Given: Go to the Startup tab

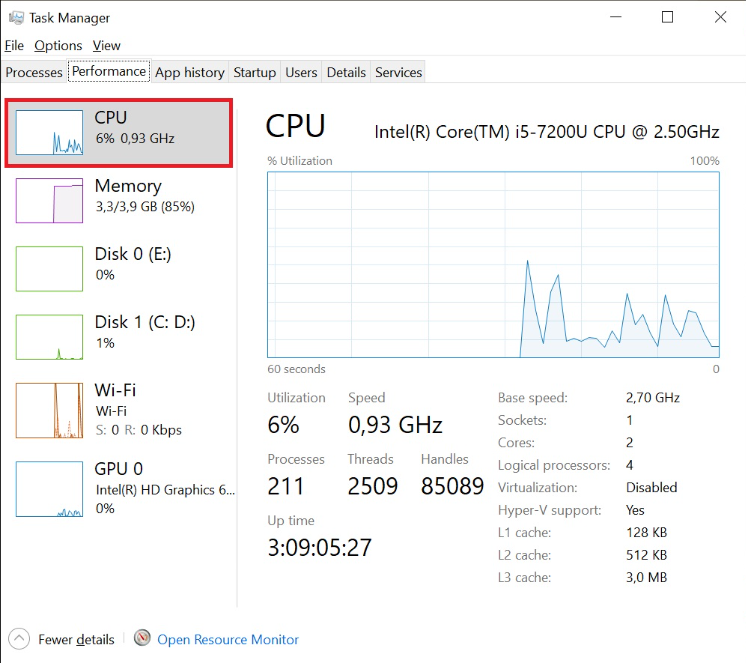Looking at the screenshot, I should click(254, 72).
